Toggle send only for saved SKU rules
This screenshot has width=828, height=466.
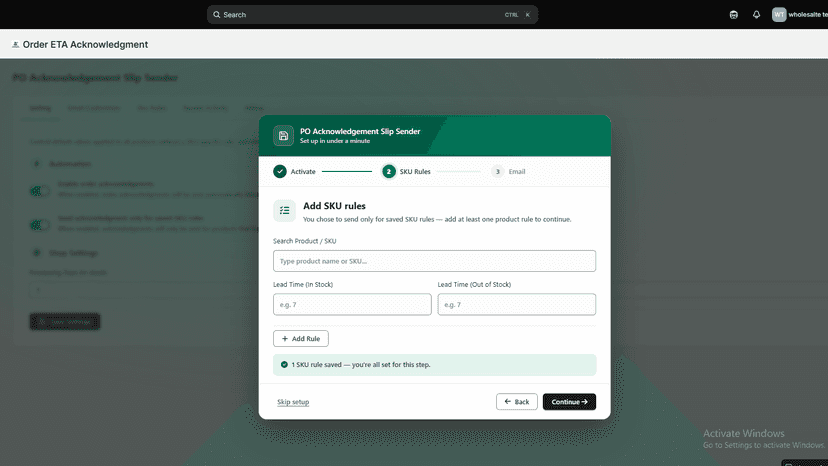coord(40,225)
